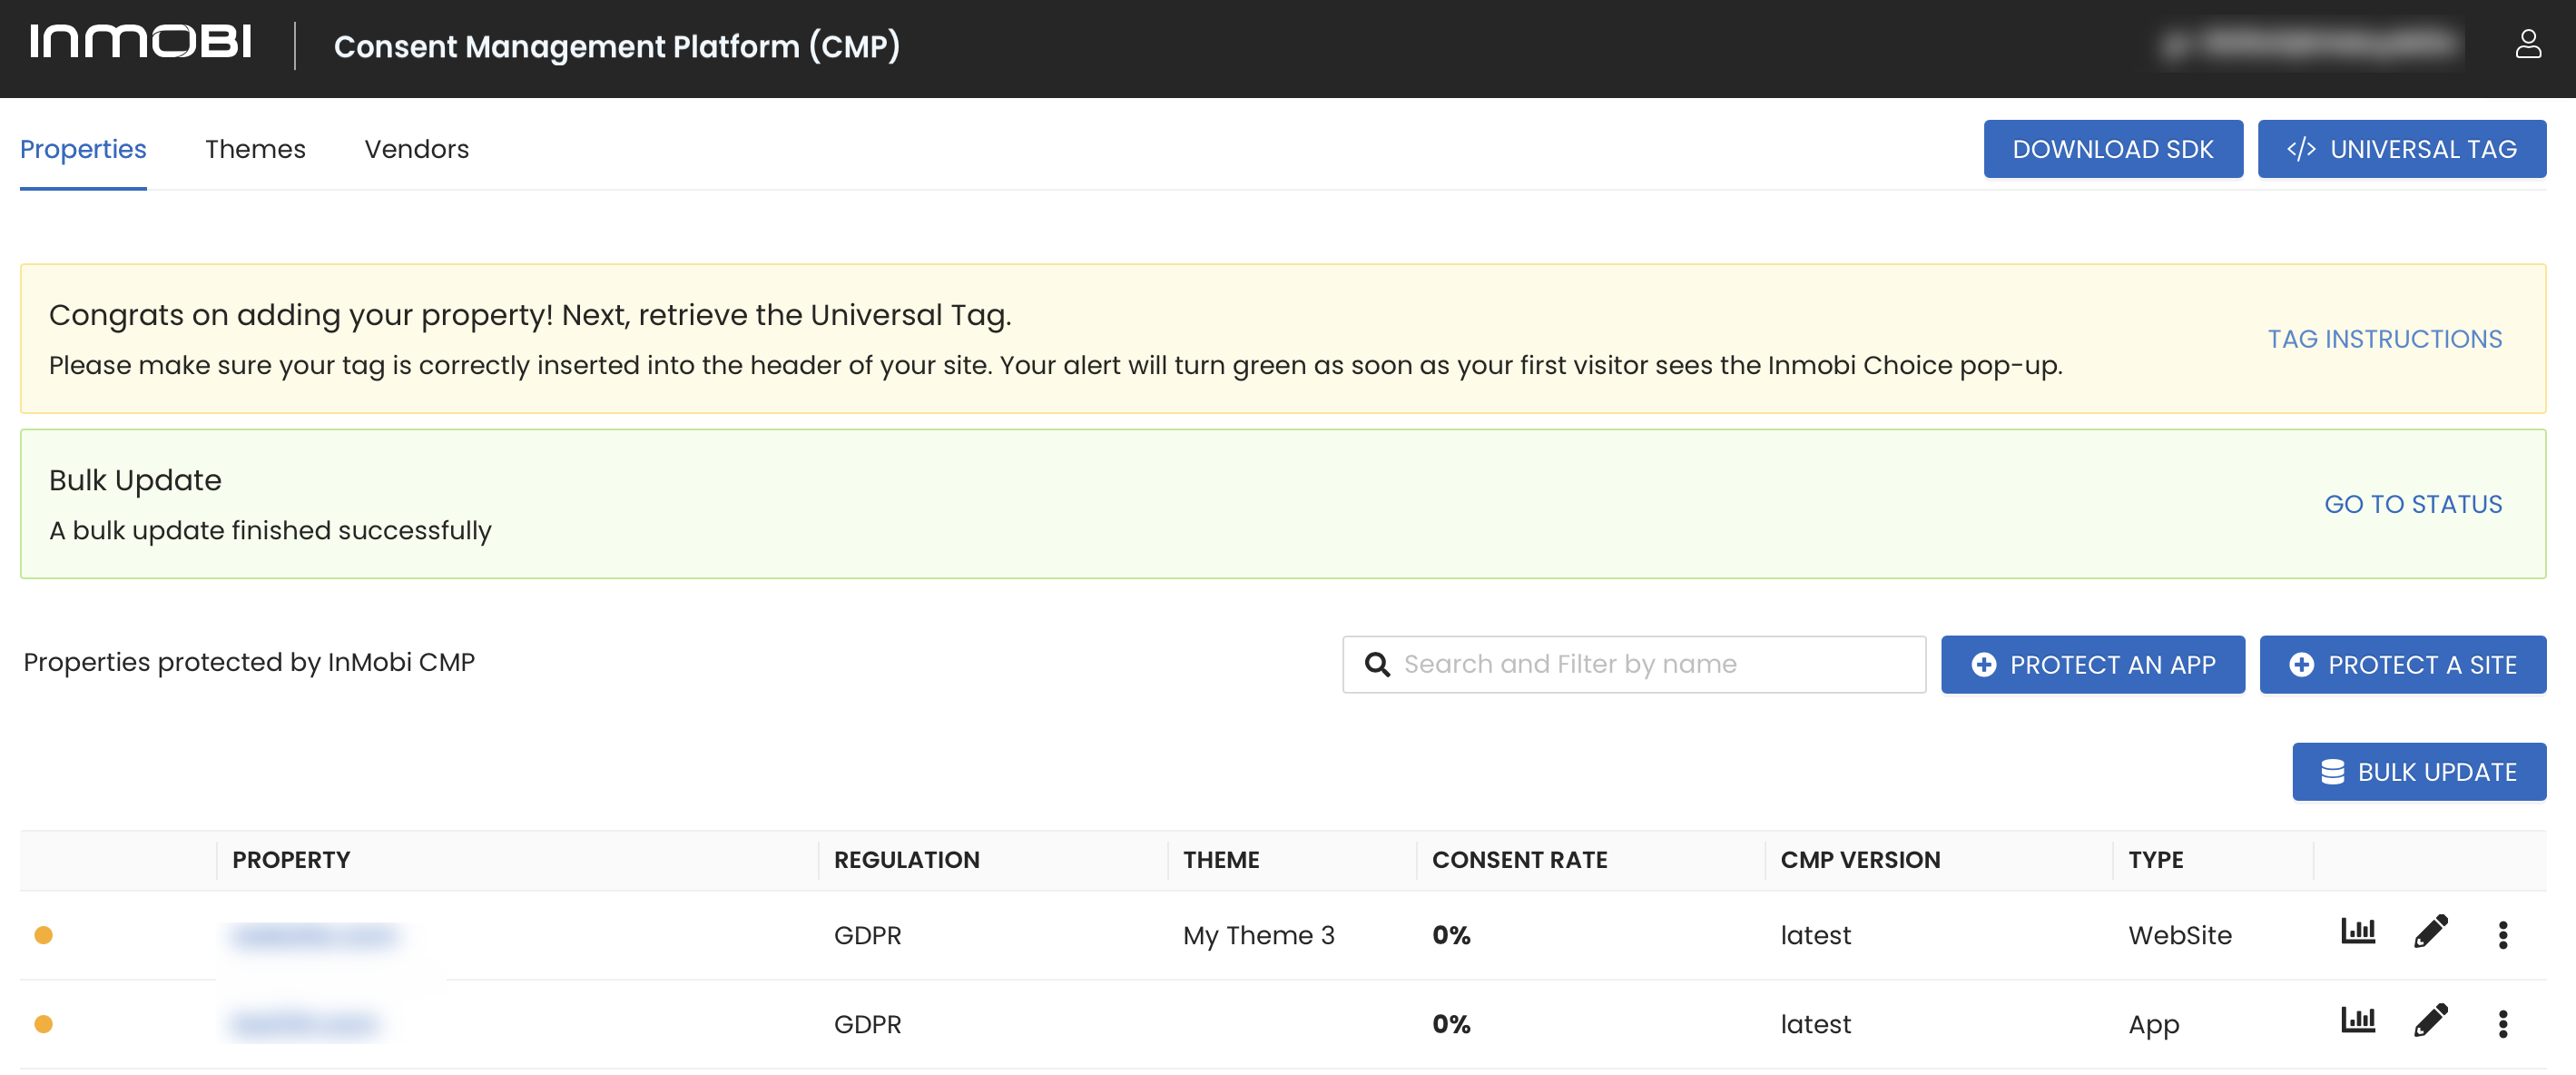
Task: Click 0% consent rate in App row
Action: pyautogui.click(x=1451, y=1024)
